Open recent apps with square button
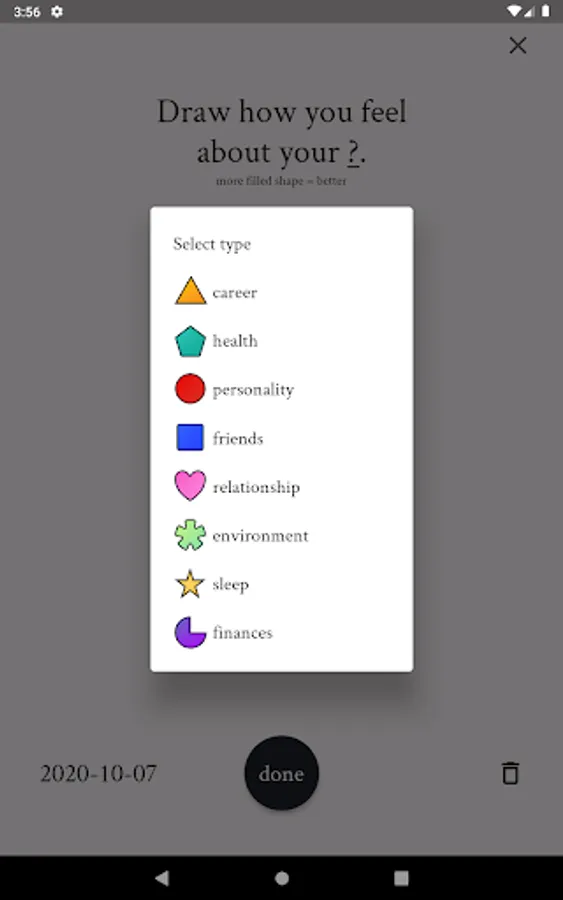The height and width of the screenshot is (900, 563). click(401, 878)
